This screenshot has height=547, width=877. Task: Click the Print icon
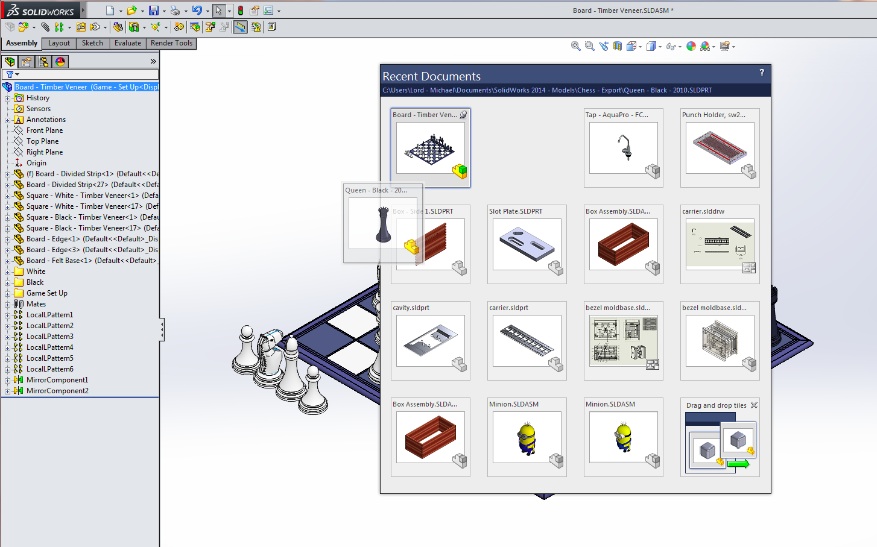tap(175, 10)
